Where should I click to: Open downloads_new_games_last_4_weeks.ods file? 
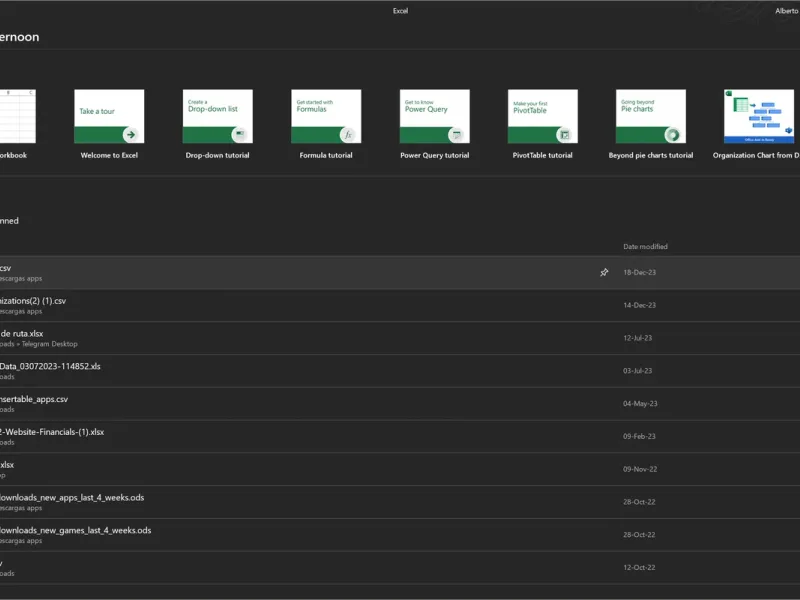pyautogui.click(x=400, y=535)
